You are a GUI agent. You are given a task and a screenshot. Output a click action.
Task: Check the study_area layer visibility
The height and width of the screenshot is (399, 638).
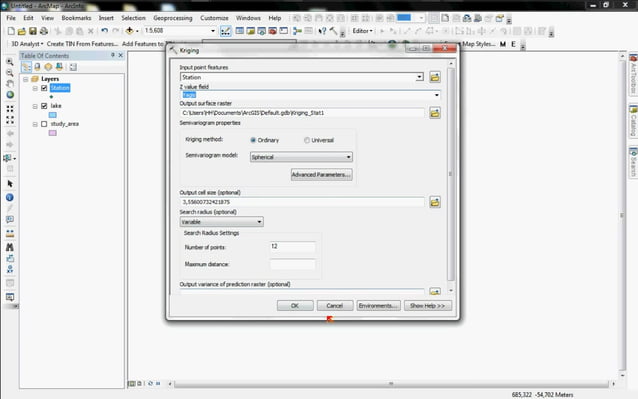[44, 124]
